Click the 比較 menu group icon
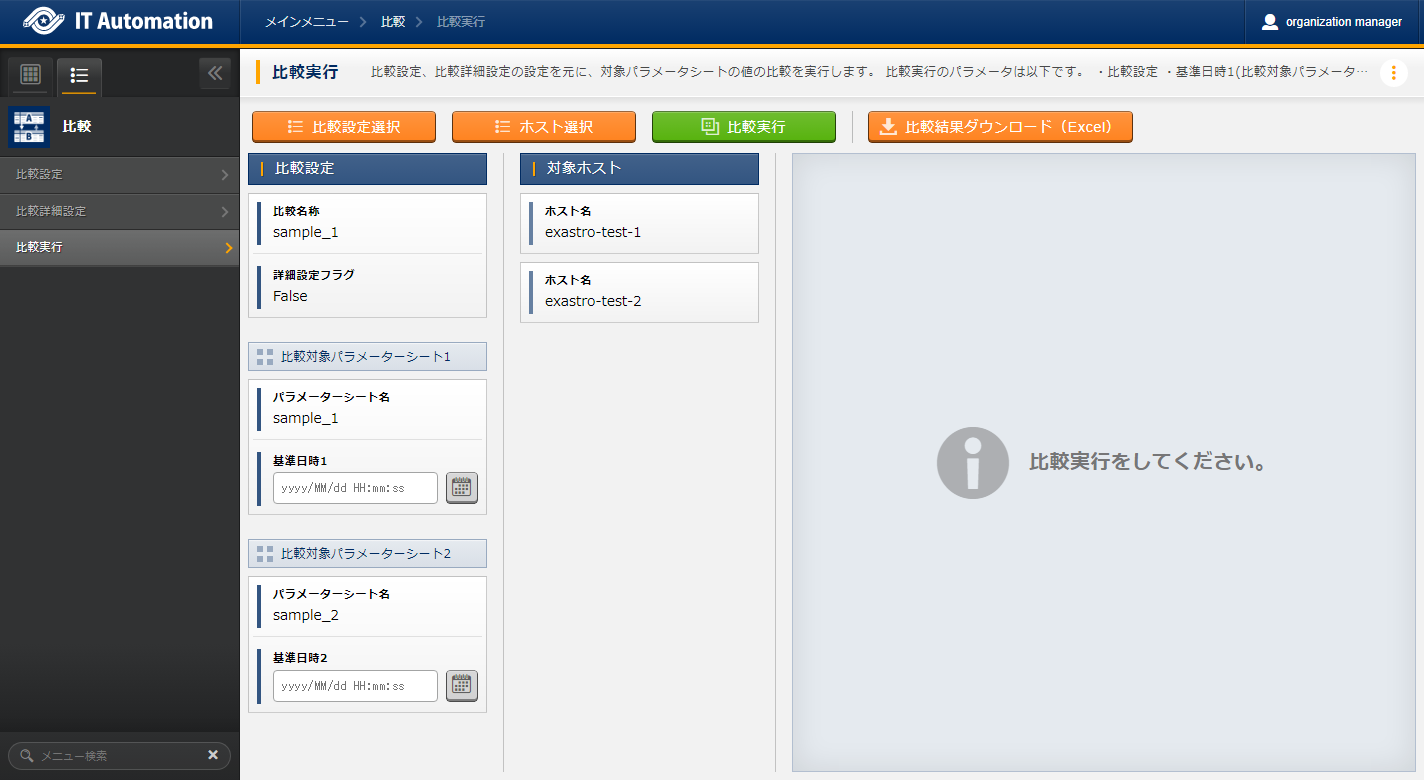This screenshot has width=1424, height=780. 29,127
